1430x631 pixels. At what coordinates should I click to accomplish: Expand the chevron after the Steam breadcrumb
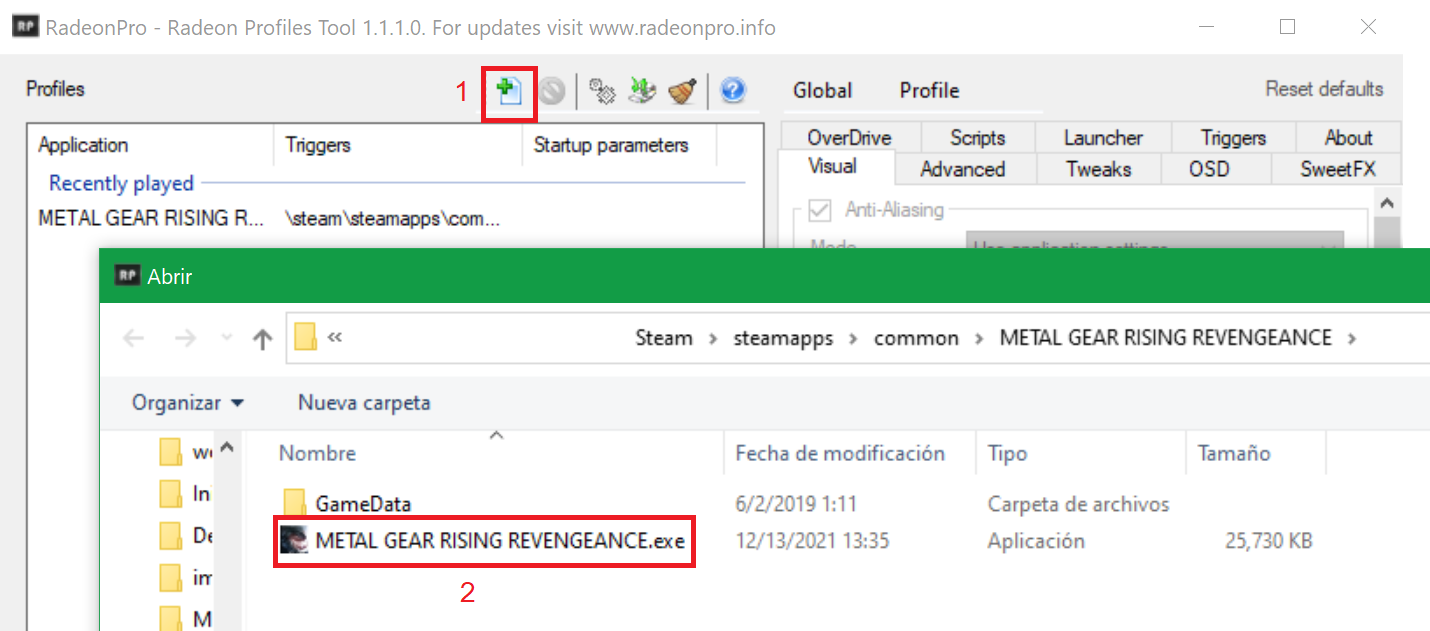pos(712,339)
